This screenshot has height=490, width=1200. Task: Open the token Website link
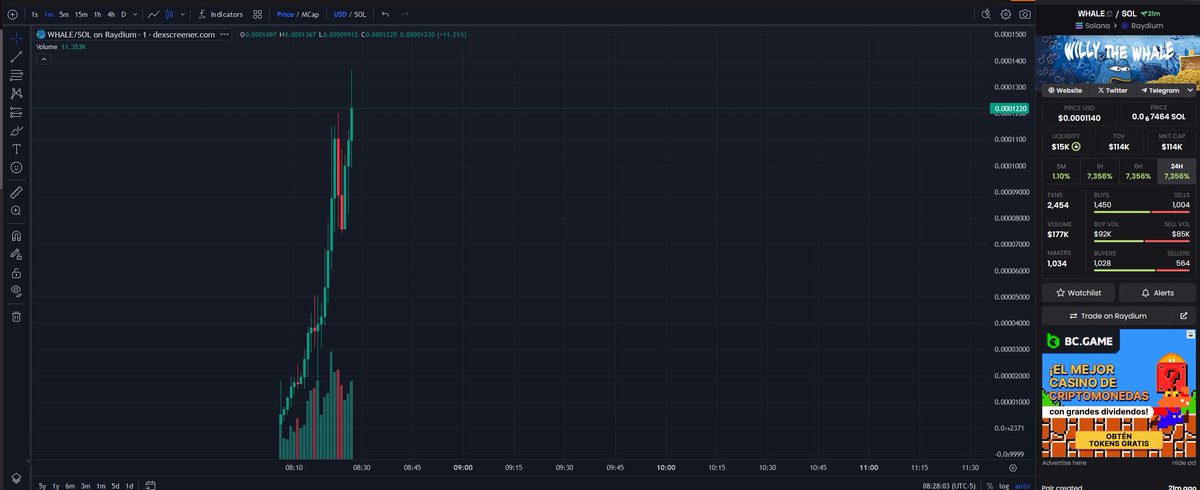pos(1065,90)
